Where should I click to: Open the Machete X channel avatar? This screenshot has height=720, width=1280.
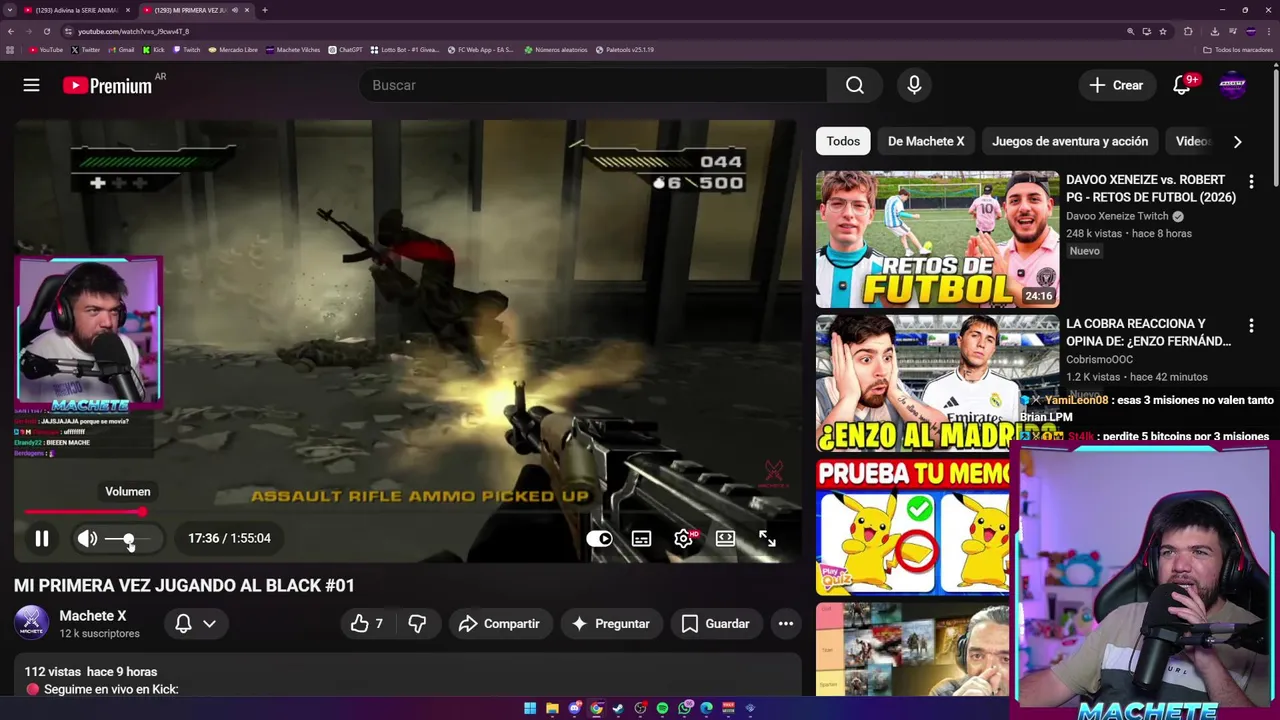coord(31,623)
